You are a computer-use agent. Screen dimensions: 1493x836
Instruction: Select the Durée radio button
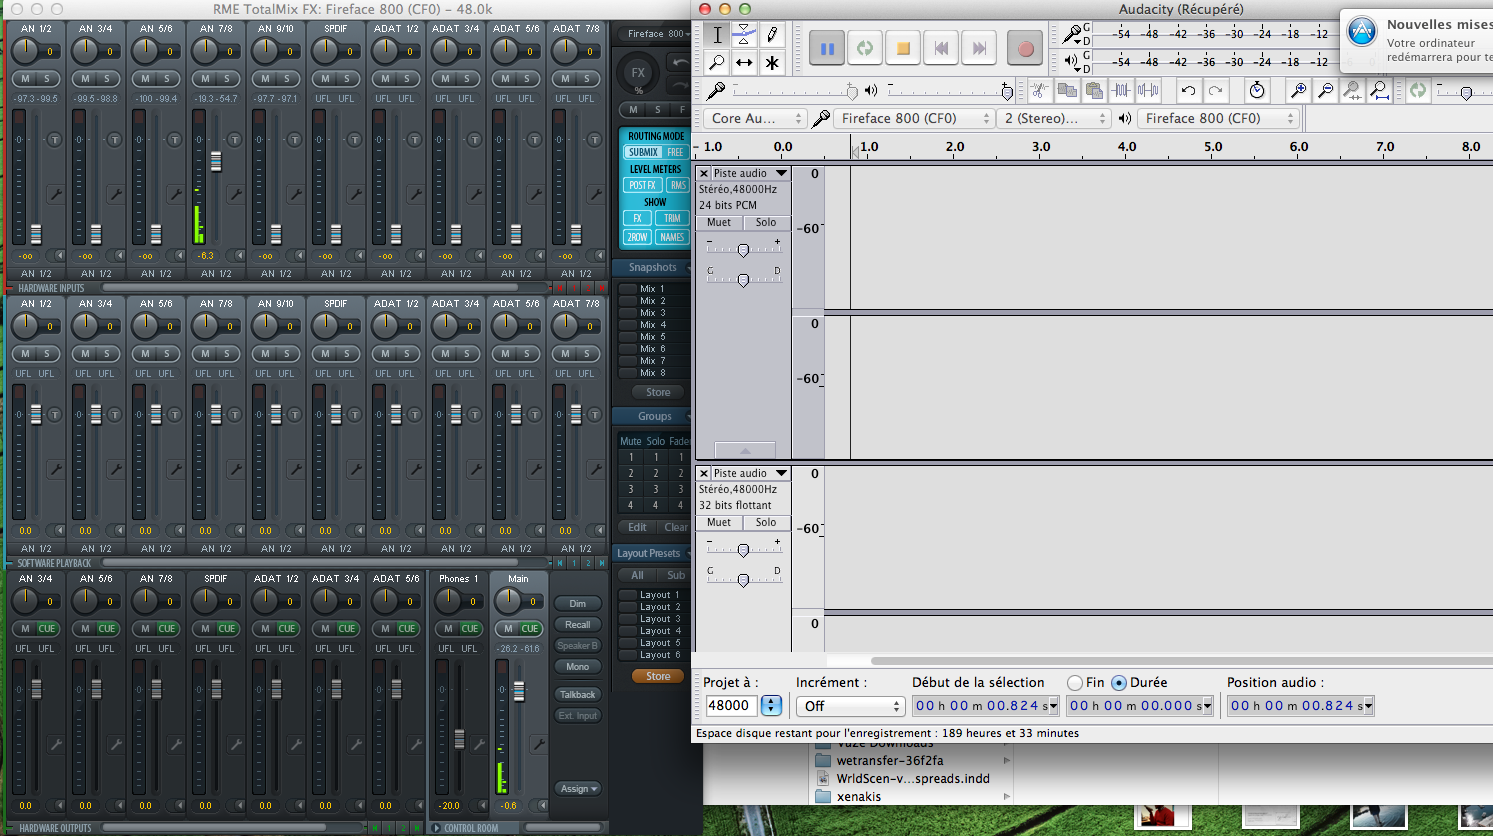(1119, 683)
